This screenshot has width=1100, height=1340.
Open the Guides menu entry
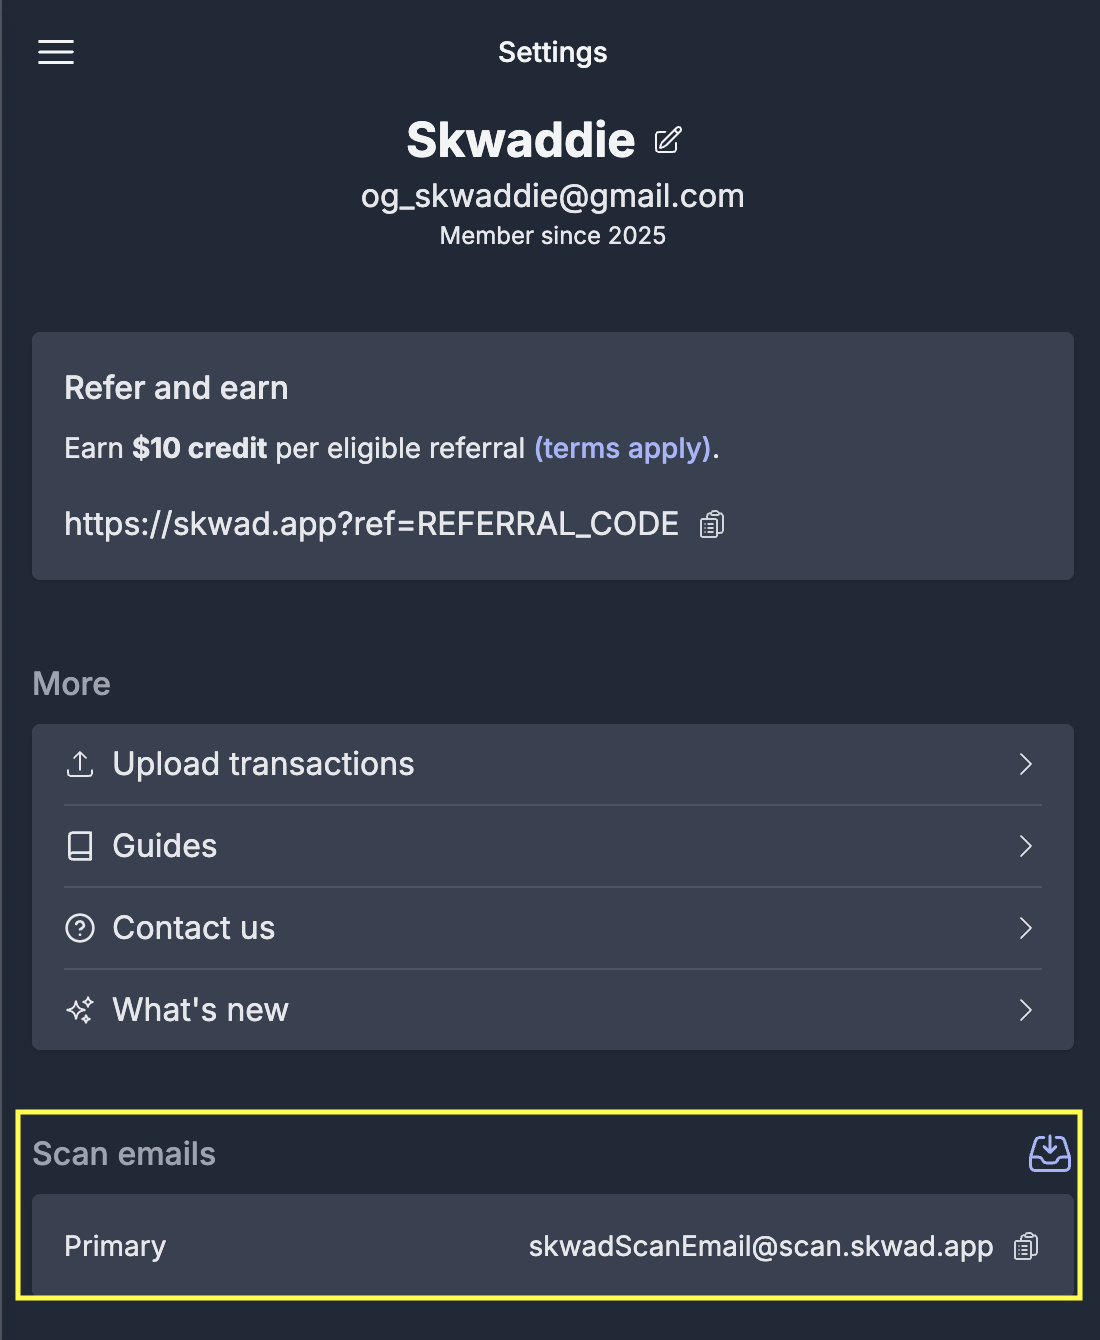pyautogui.click(x=165, y=846)
